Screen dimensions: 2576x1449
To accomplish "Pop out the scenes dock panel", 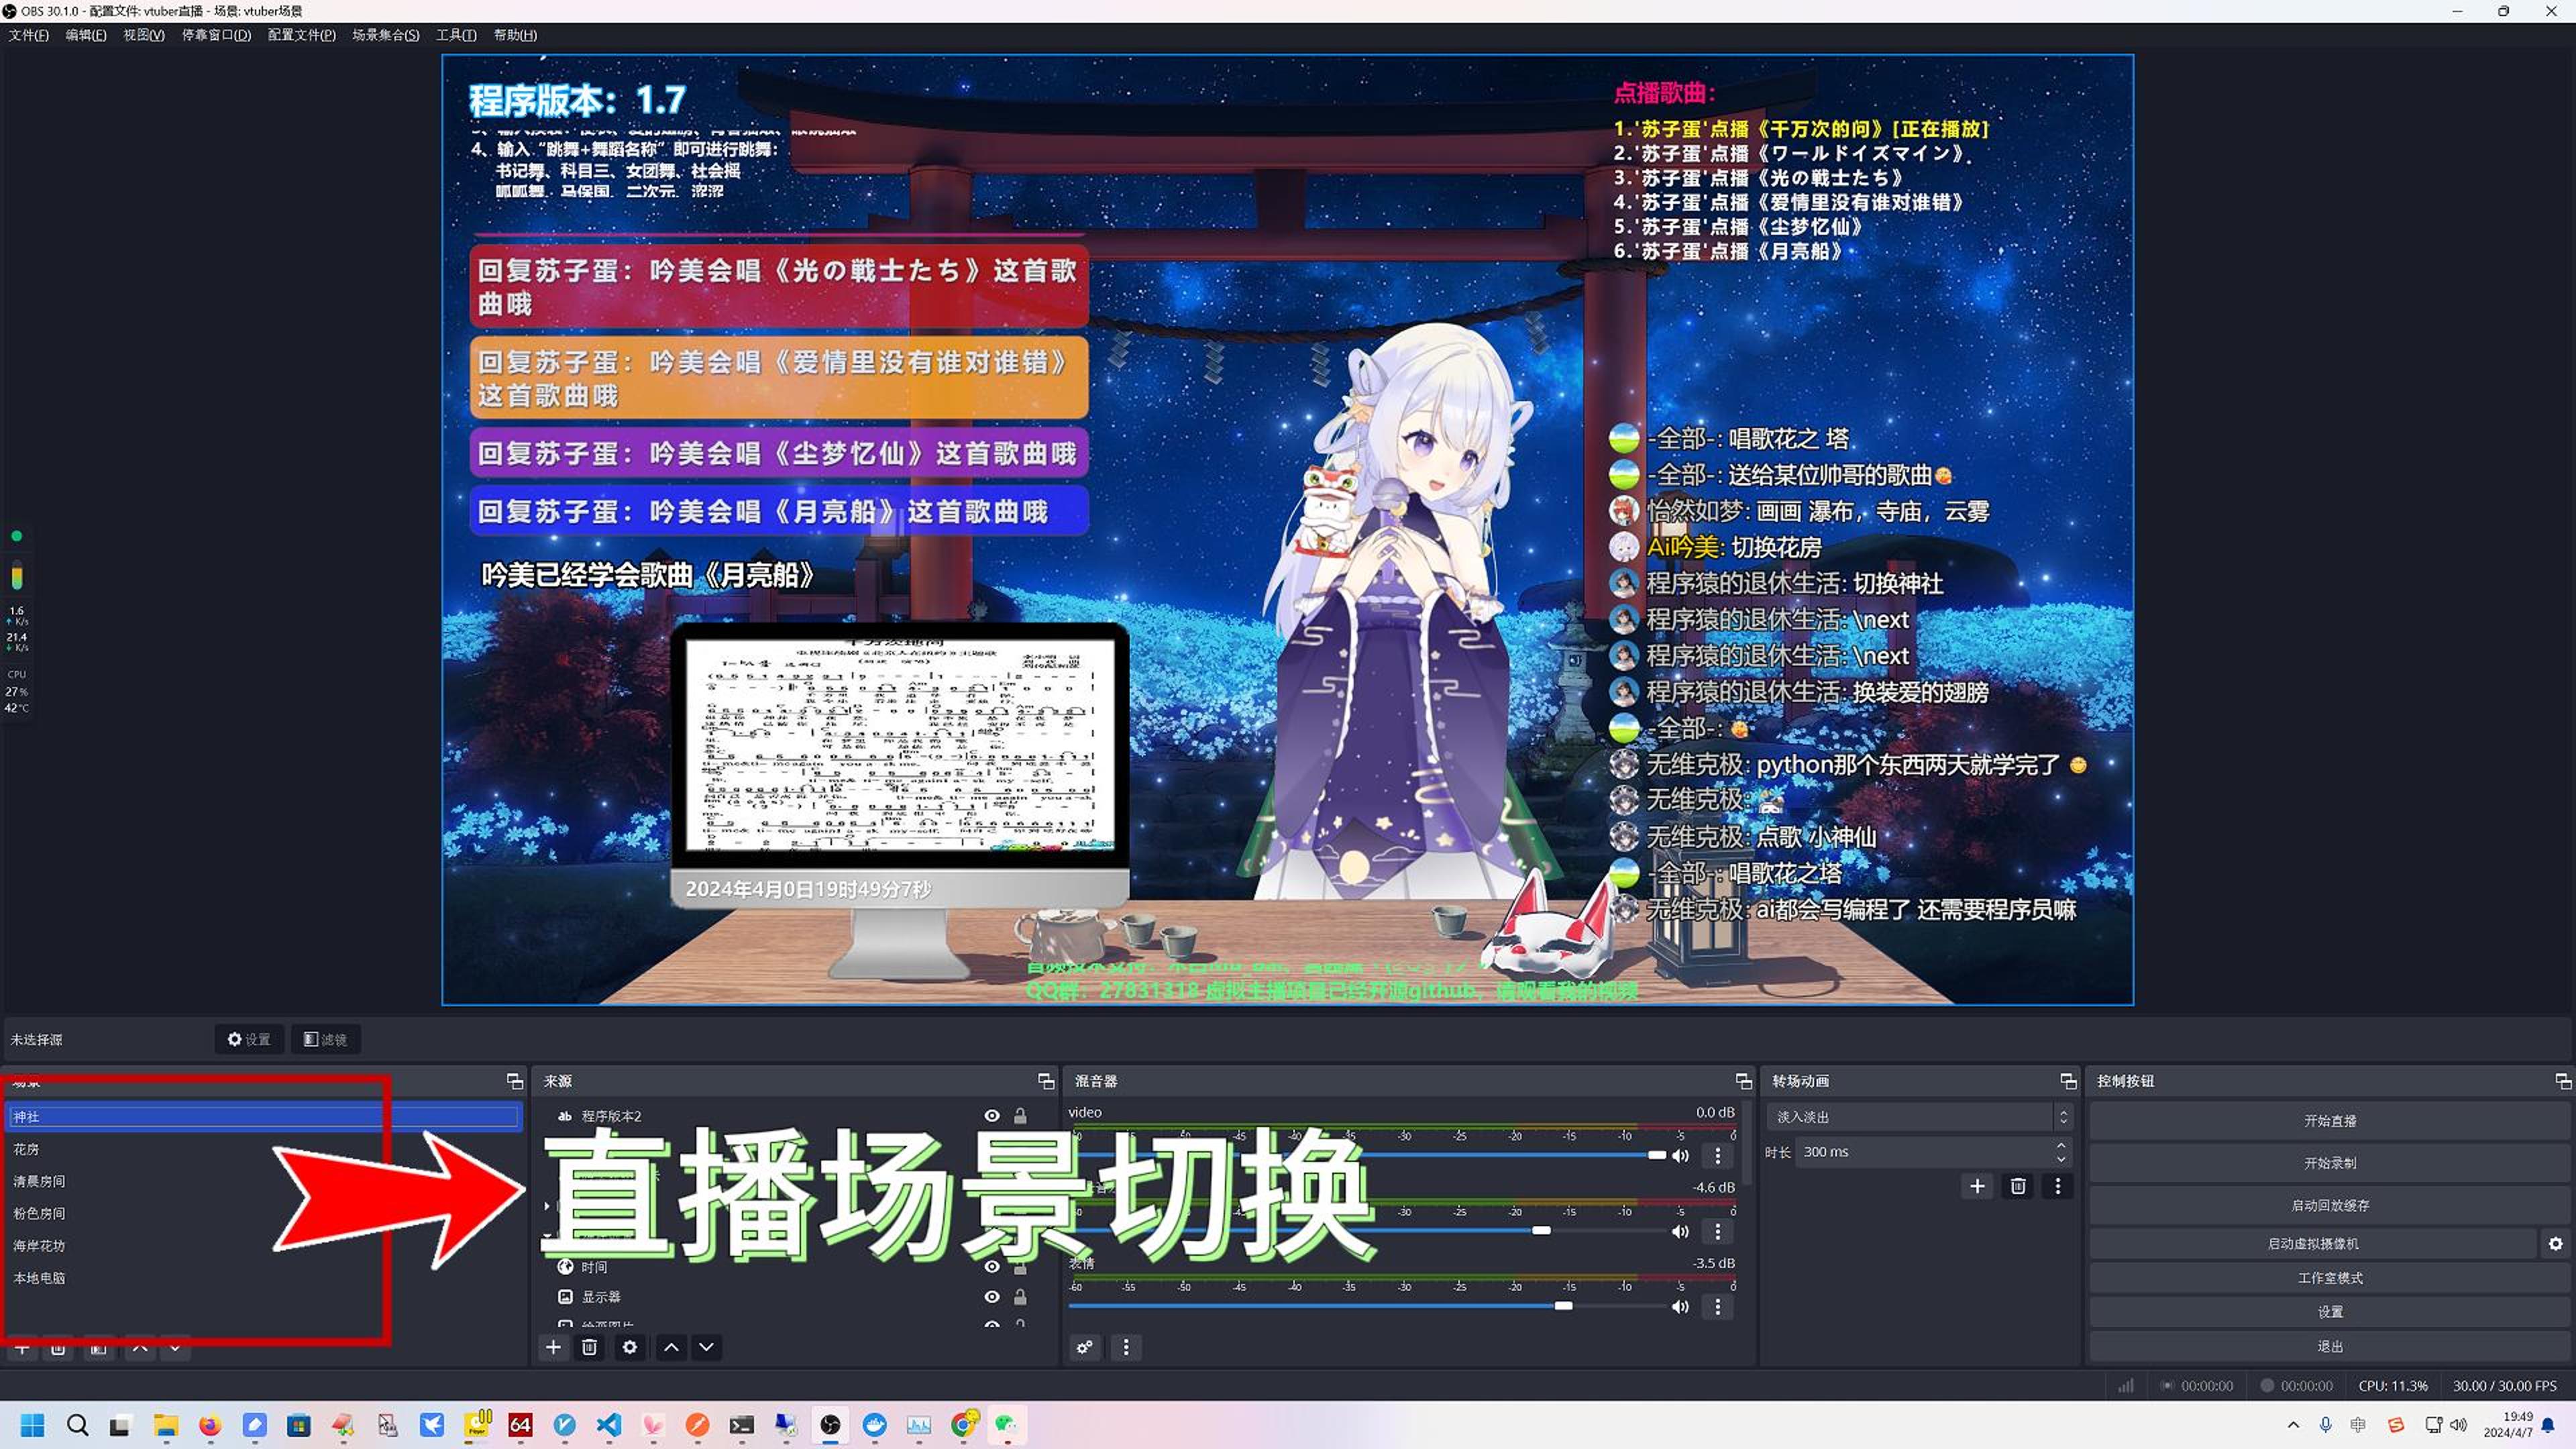I will (x=515, y=1081).
